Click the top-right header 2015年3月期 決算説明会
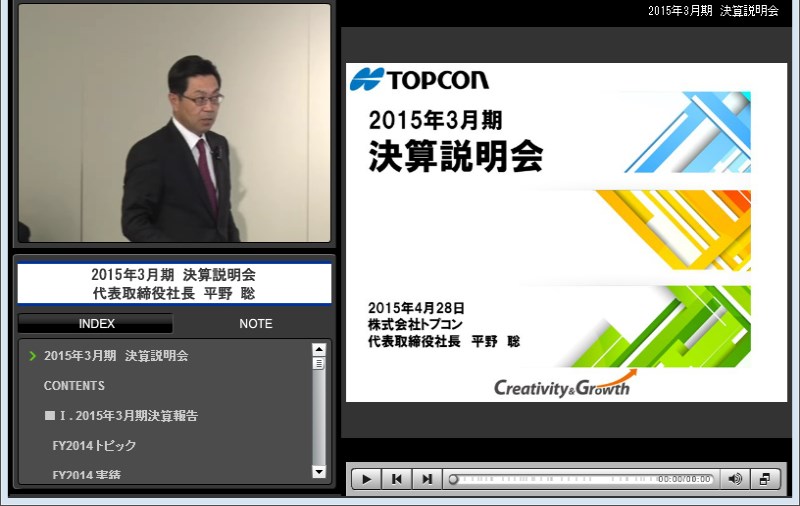 tap(713, 11)
